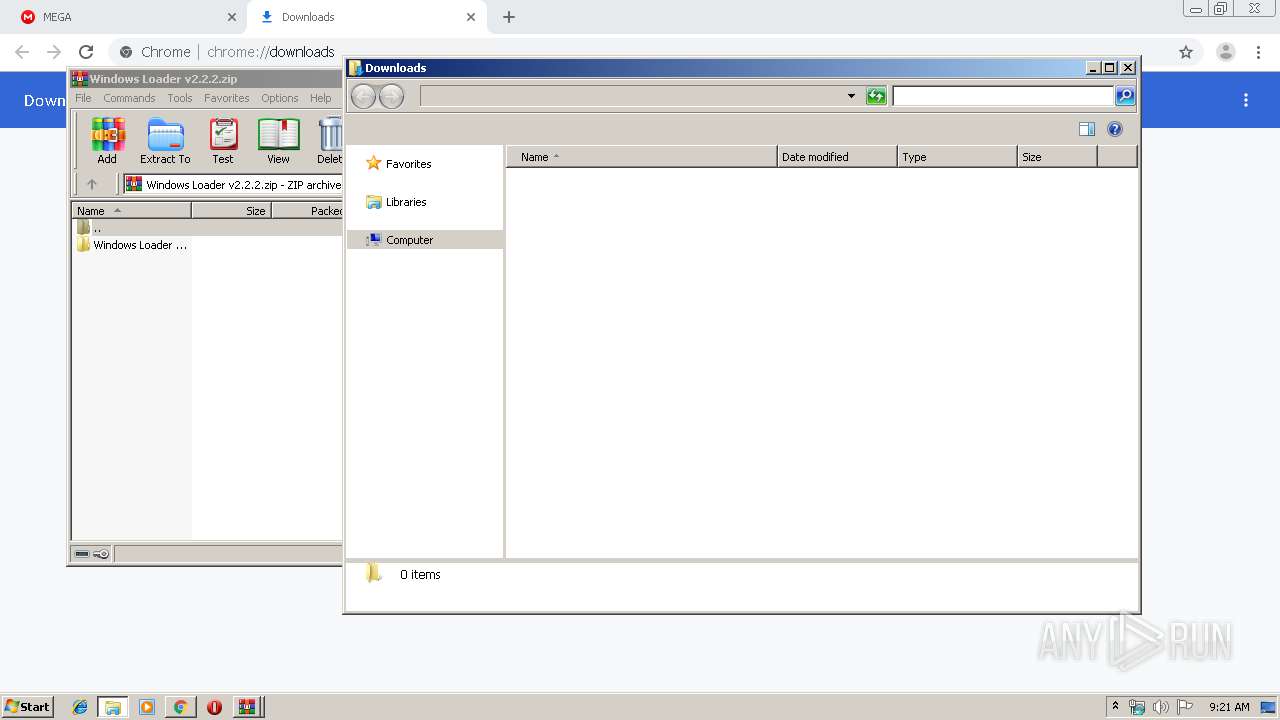
Task: Click the search magnifier icon in Downloads window
Action: 1125,96
